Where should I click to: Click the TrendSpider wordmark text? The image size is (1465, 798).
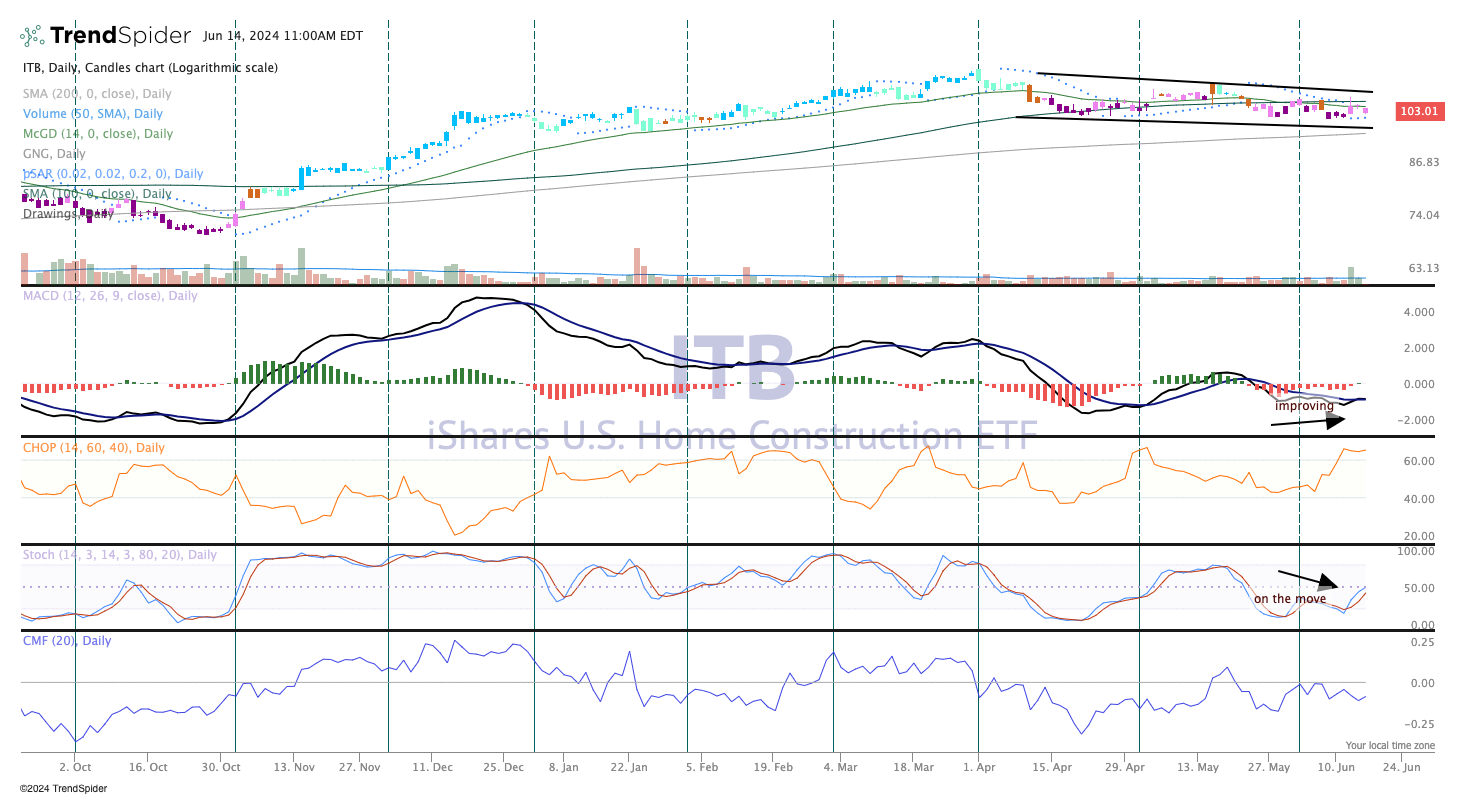[x=120, y=36]
